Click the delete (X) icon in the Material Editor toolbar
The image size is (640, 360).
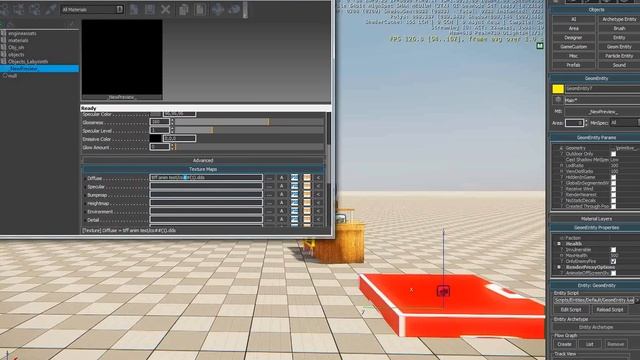point(165,9)
